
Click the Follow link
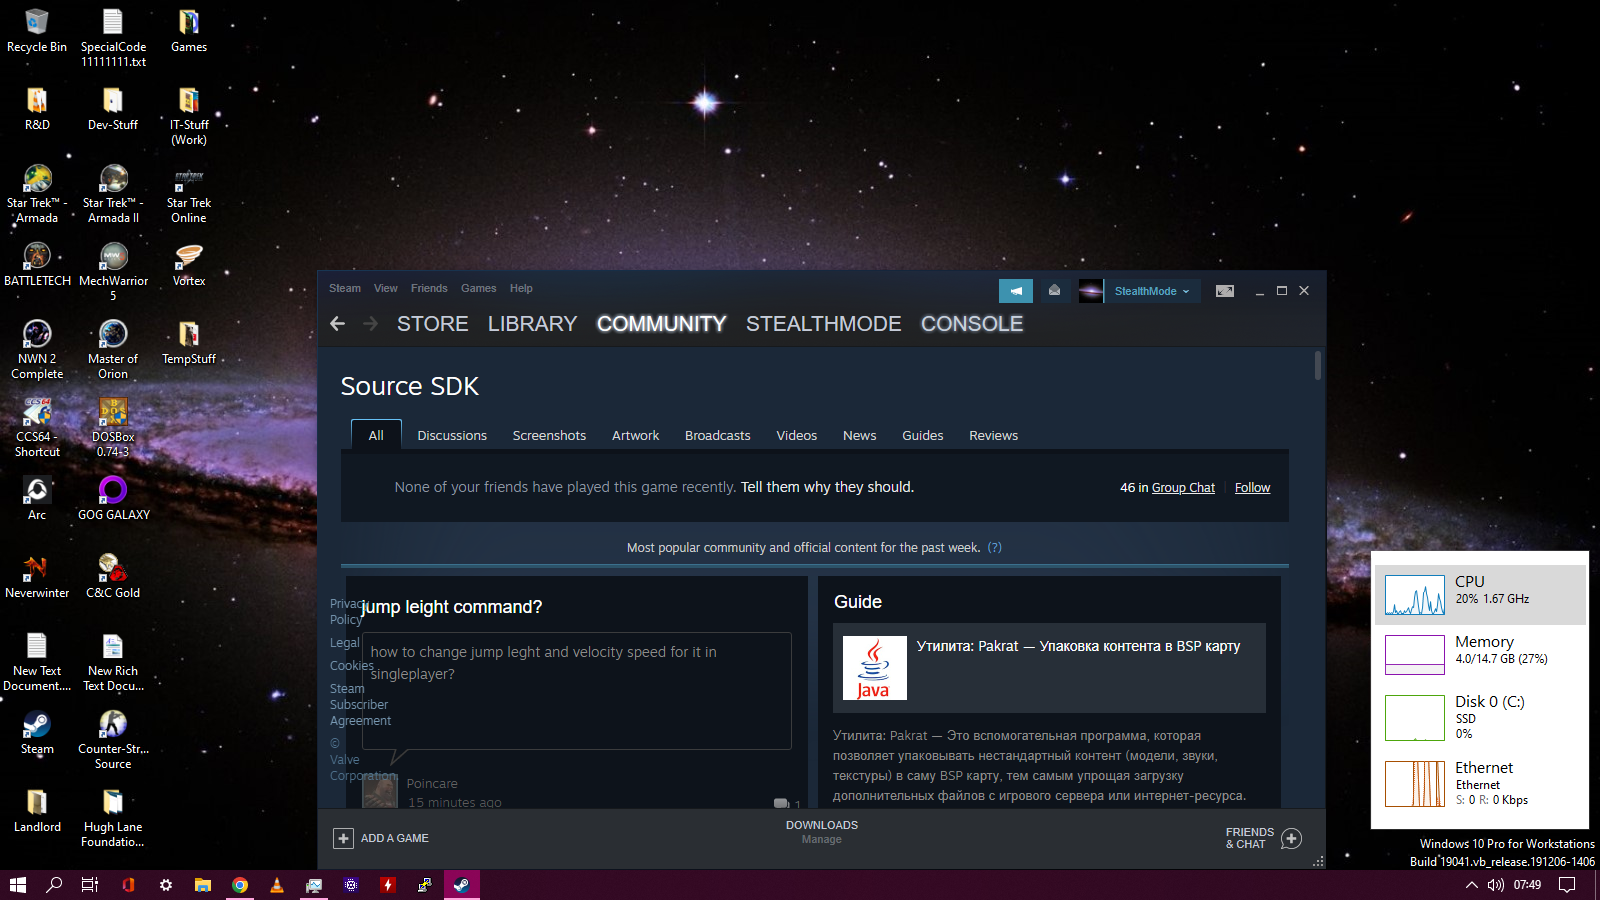(x=1252, y=488)
